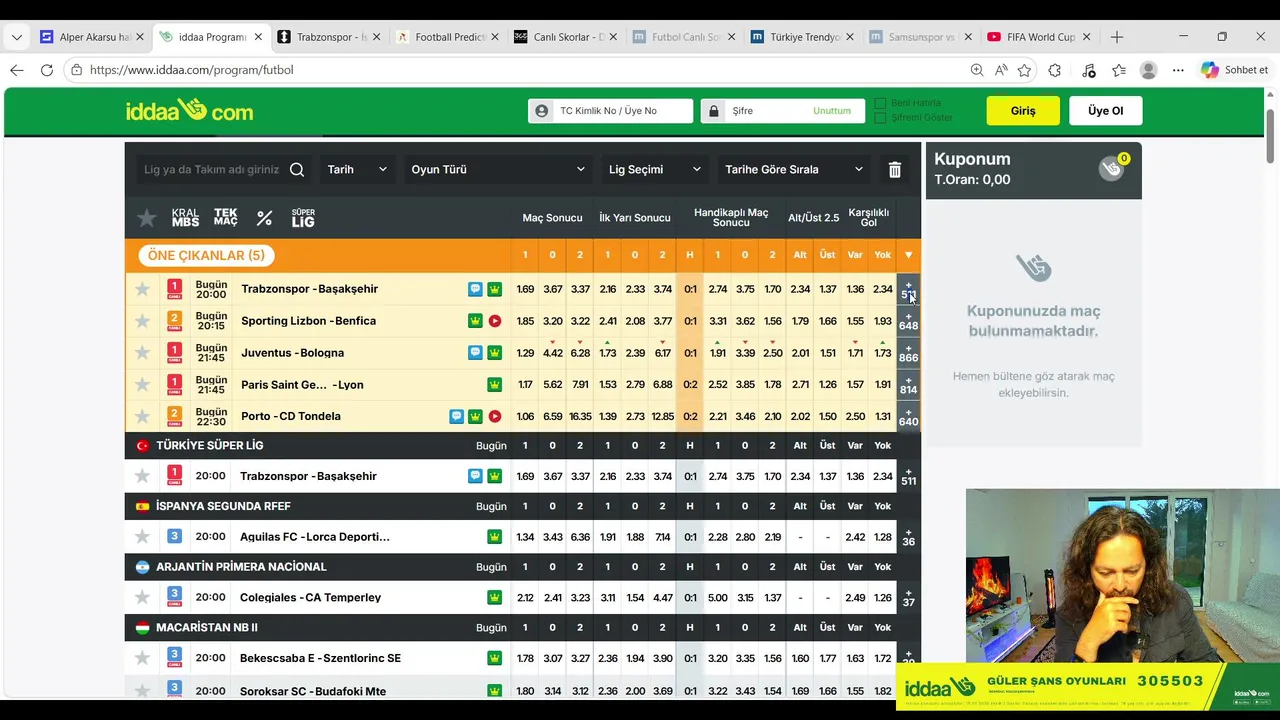The width and height of the screenshot is (1280, 720).
Task: Tick the Şifremi Göster checkbox
Action: point(881,118)
